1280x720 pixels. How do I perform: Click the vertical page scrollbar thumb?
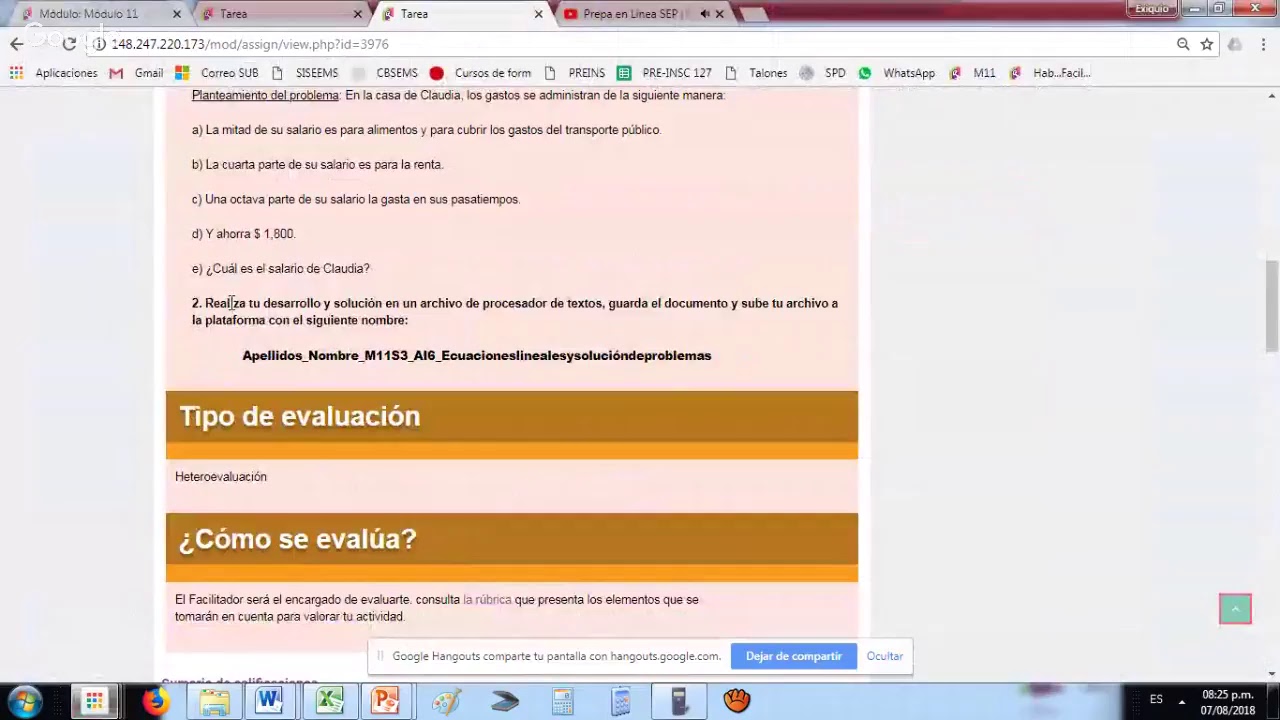(1271, 306)
